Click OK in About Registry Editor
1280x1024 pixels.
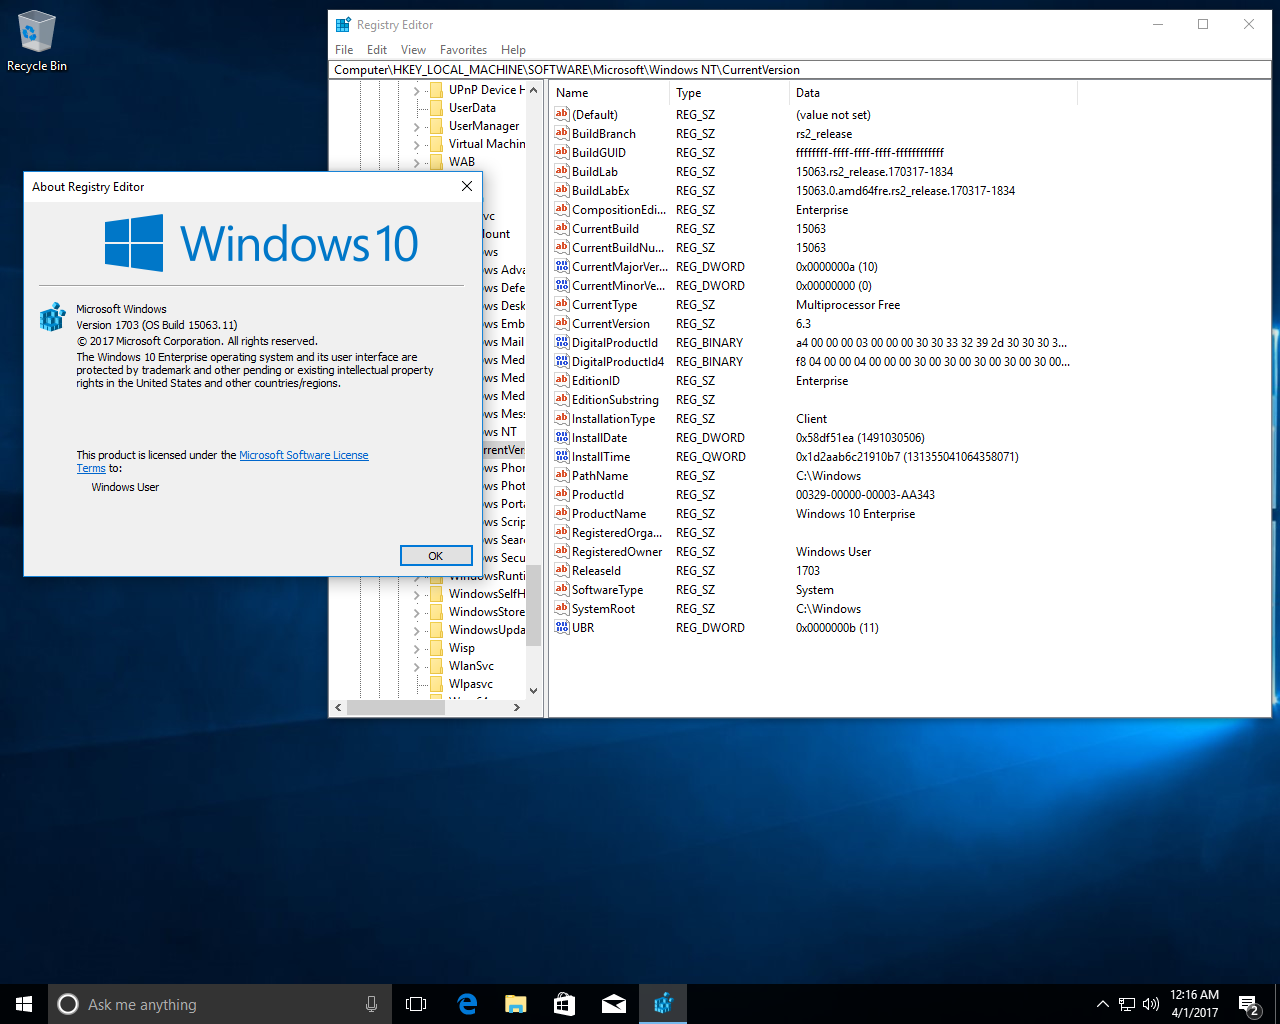[436, 556]
